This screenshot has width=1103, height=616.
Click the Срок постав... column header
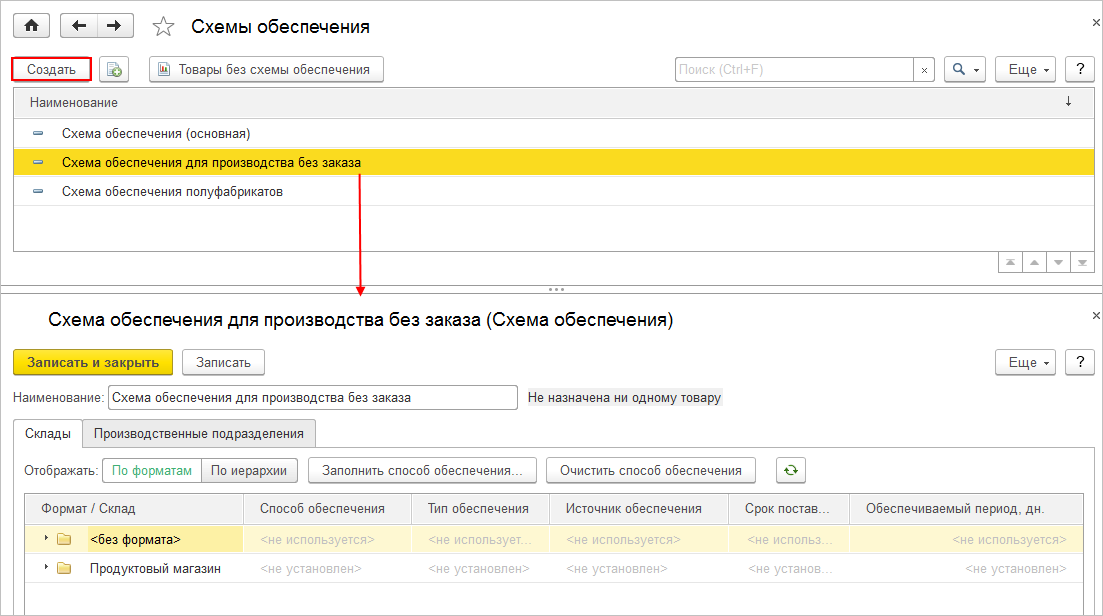coord(789,508)
